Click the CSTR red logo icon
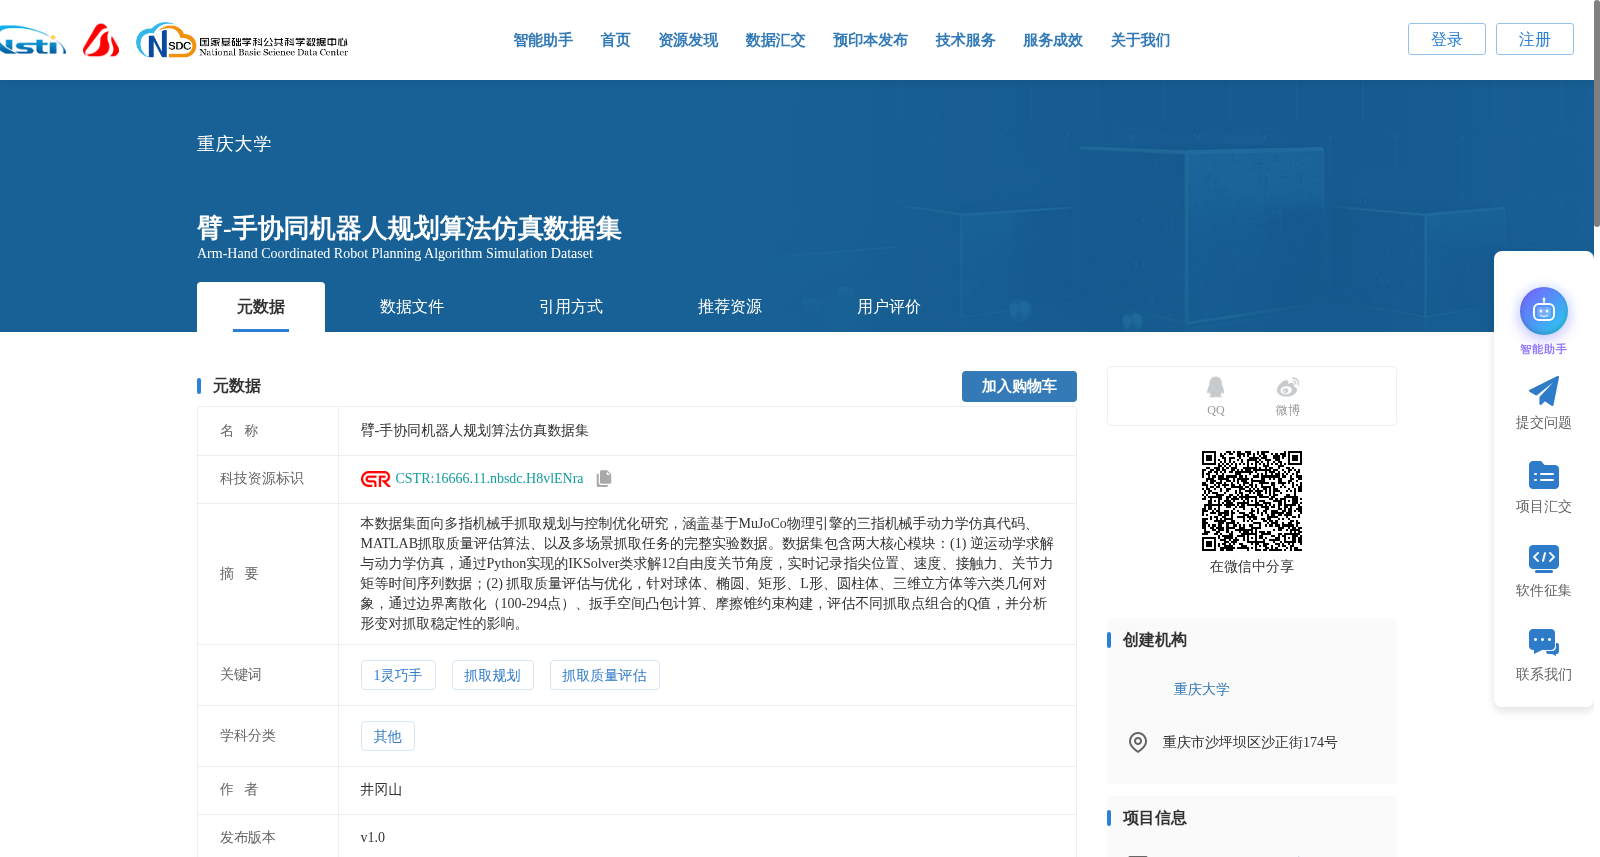1600x857 pixels. (375, 479)
